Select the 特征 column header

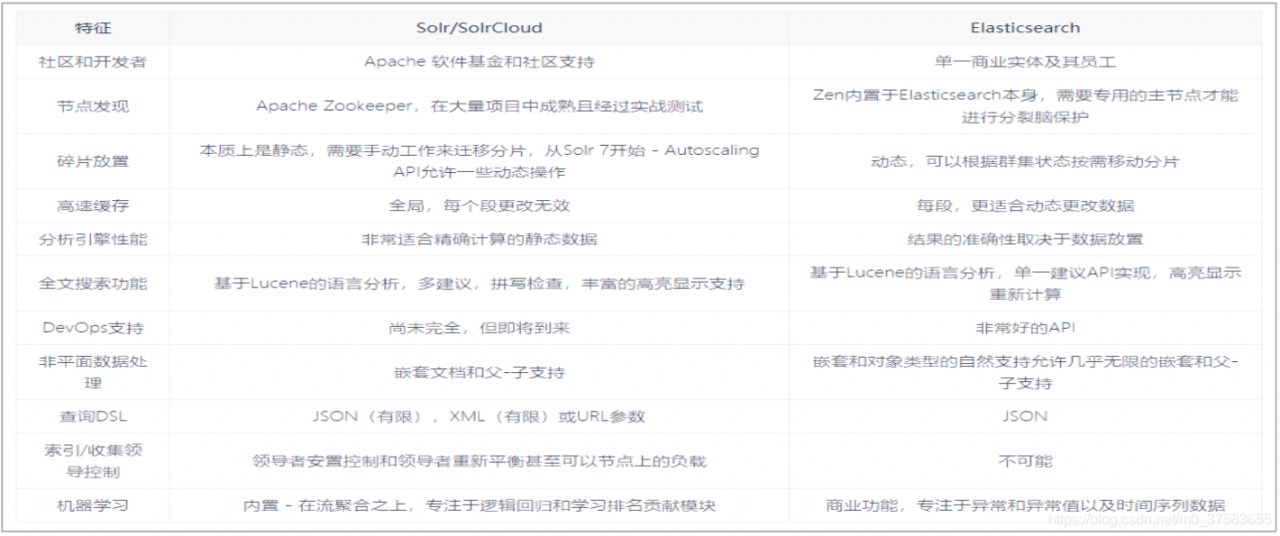coord(93,28)
